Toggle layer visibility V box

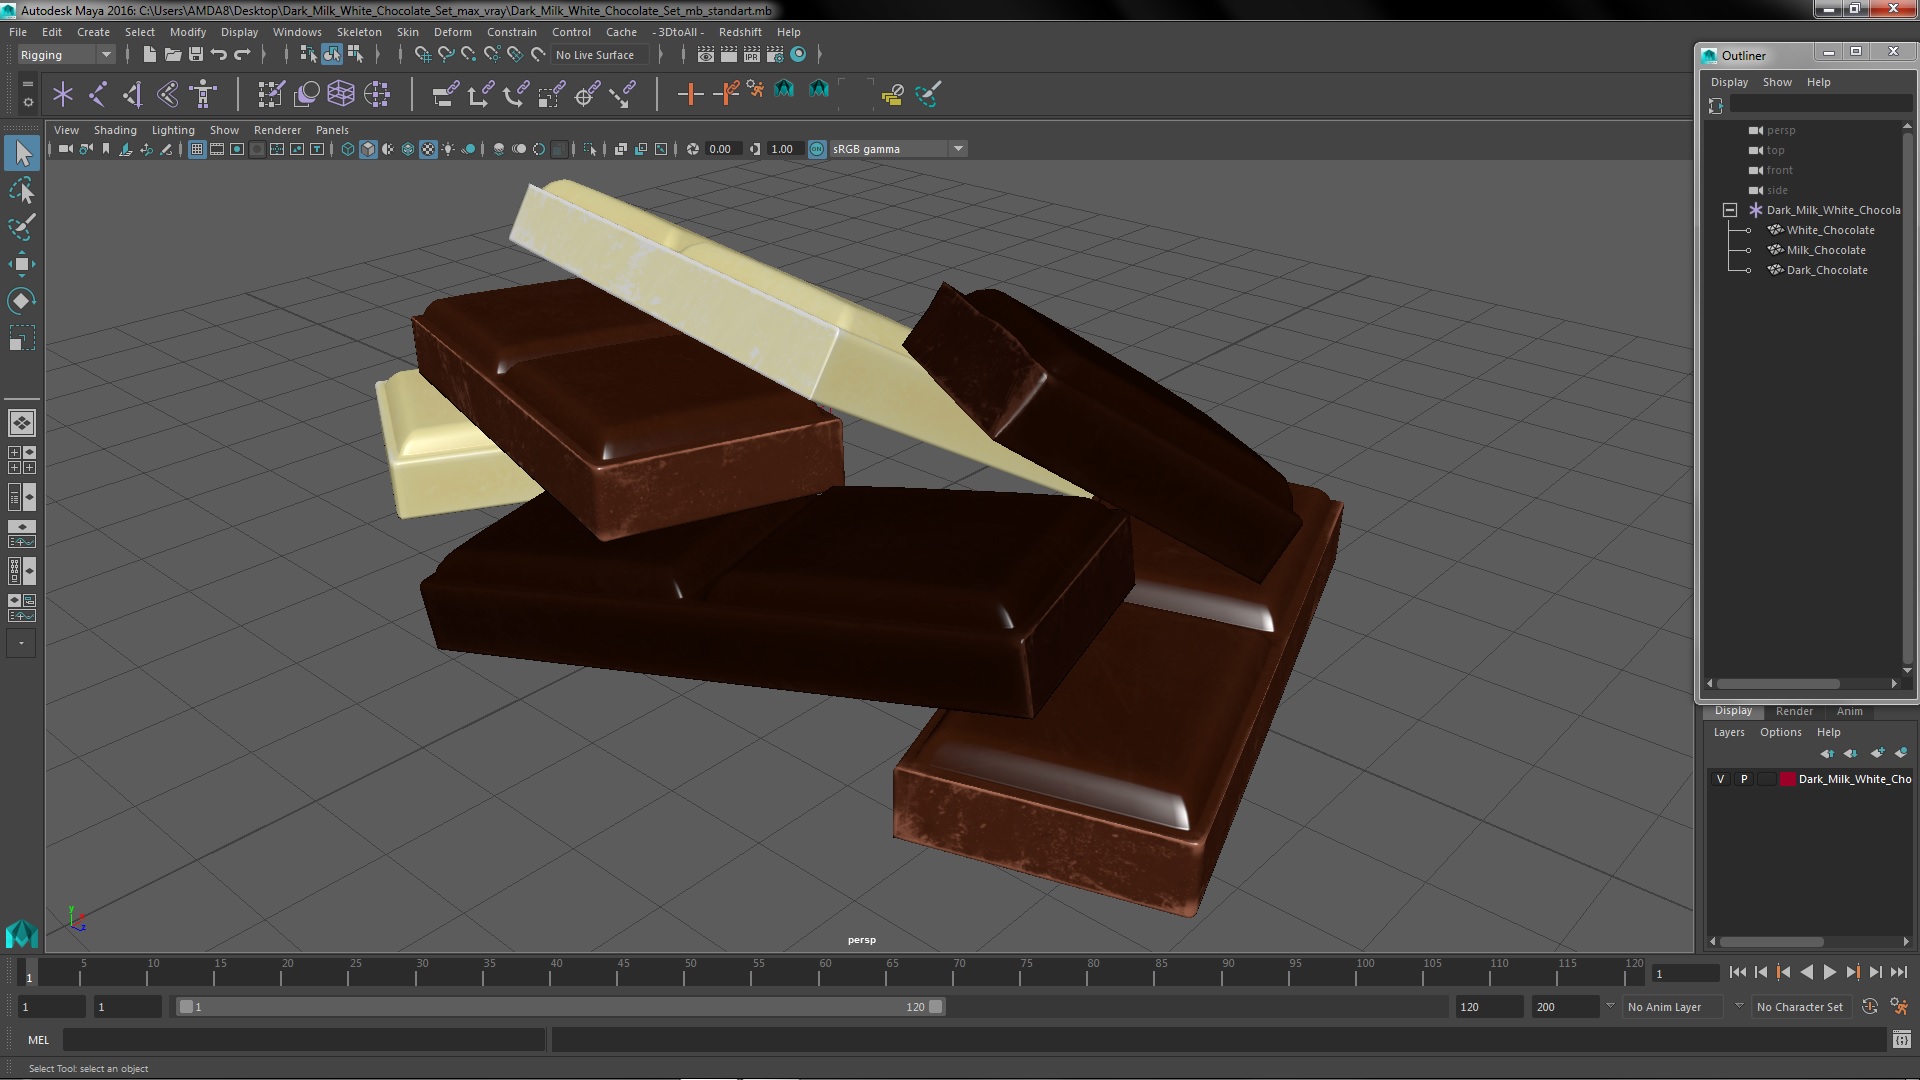click(1720, 779)
